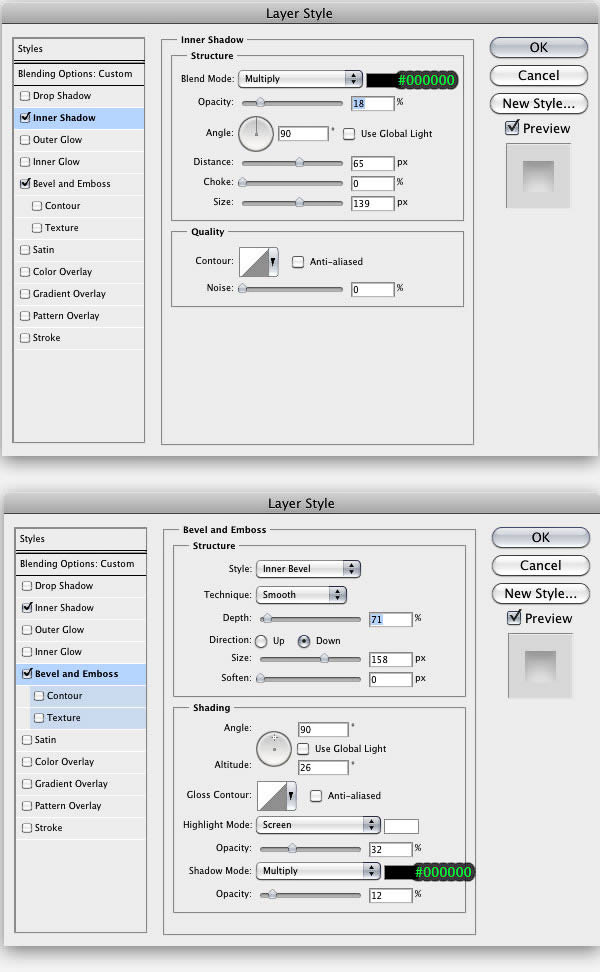The image size is (600, 972).
Task: Click the Inner Shadow Size field 139
Action: (x=372, y=203)
